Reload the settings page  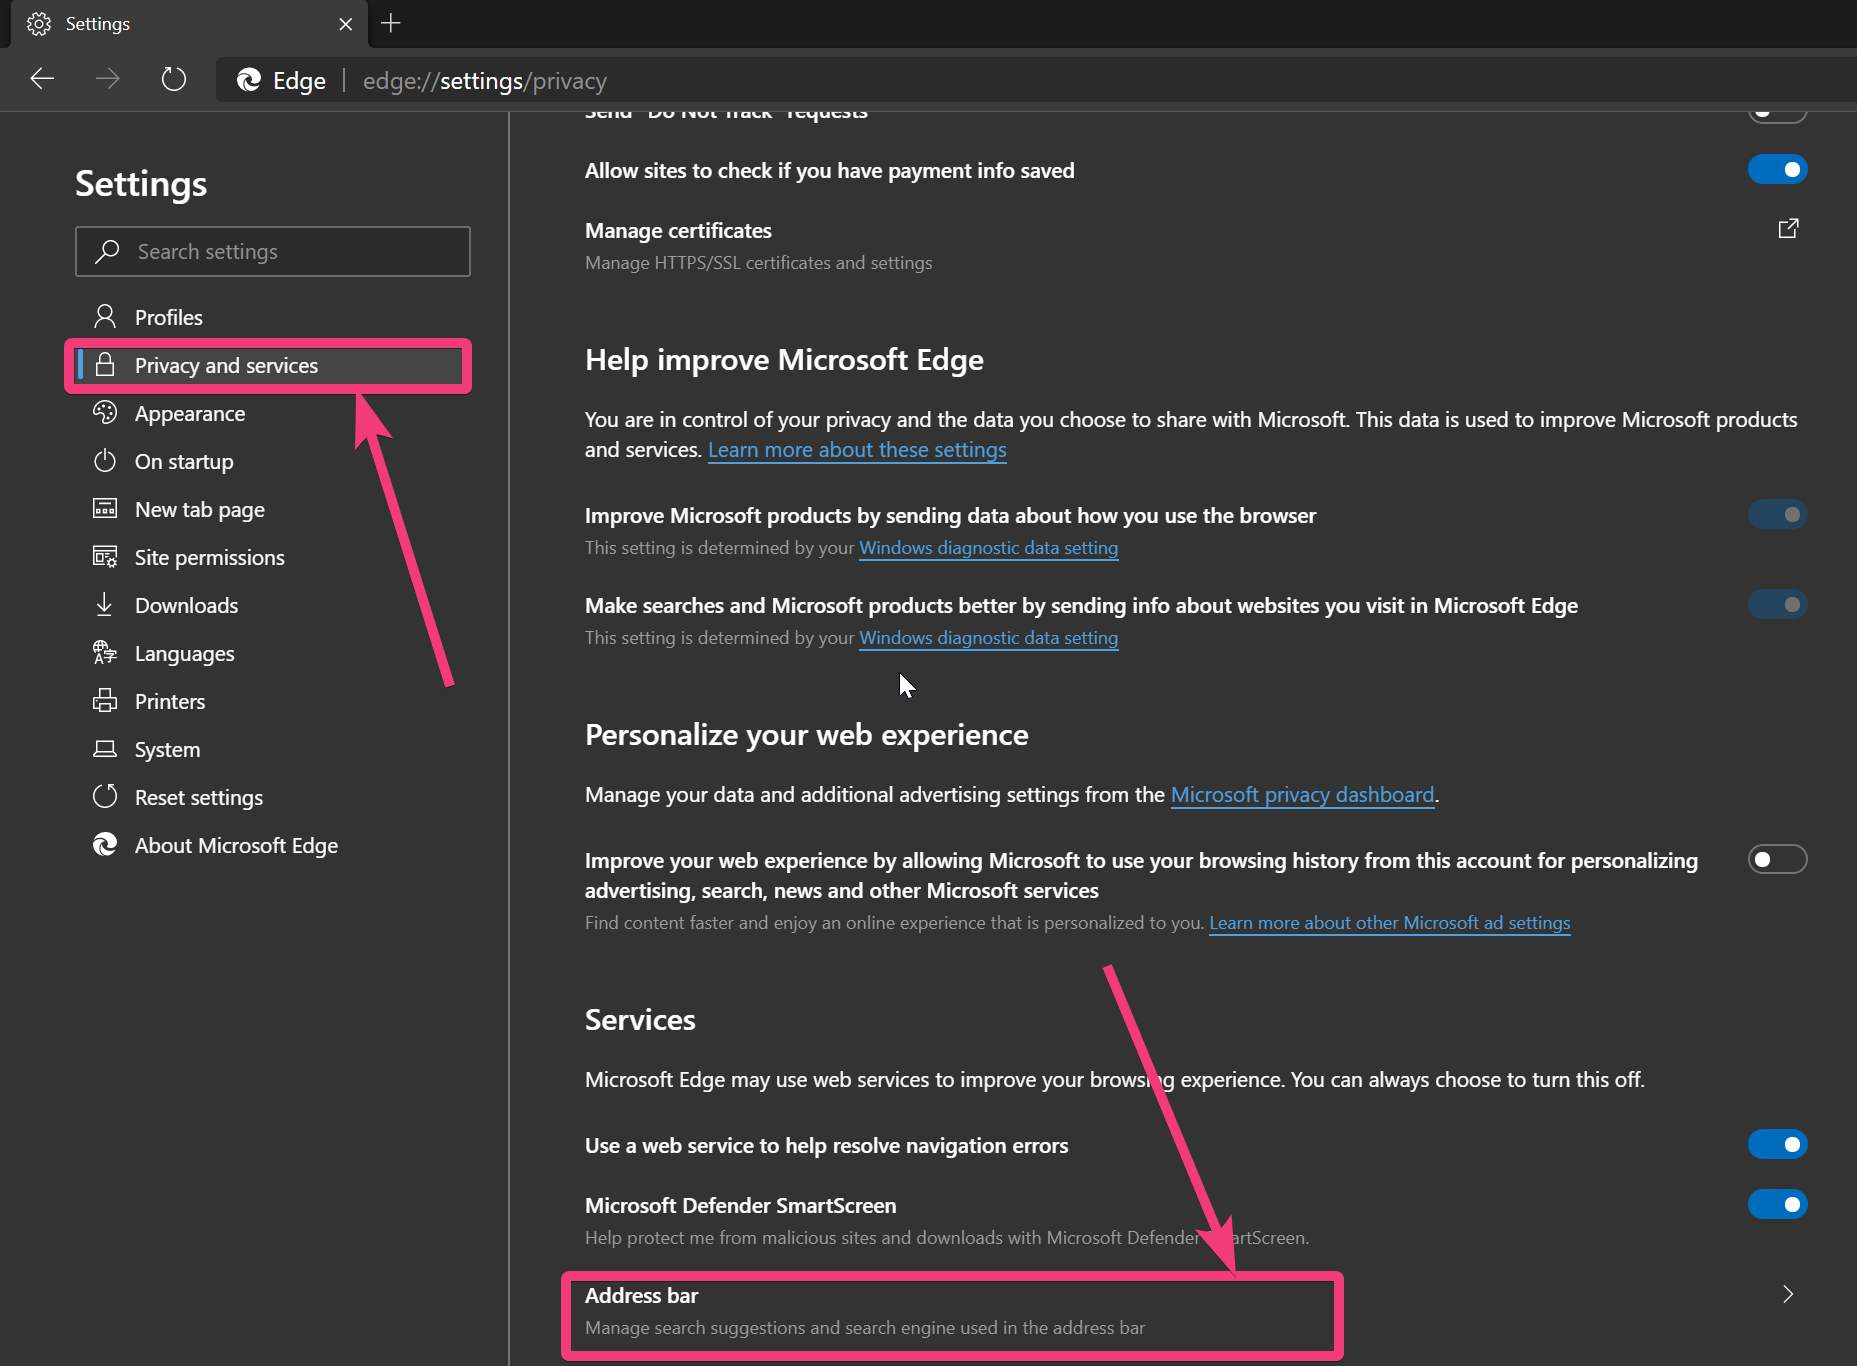click(x=174, y=79)
